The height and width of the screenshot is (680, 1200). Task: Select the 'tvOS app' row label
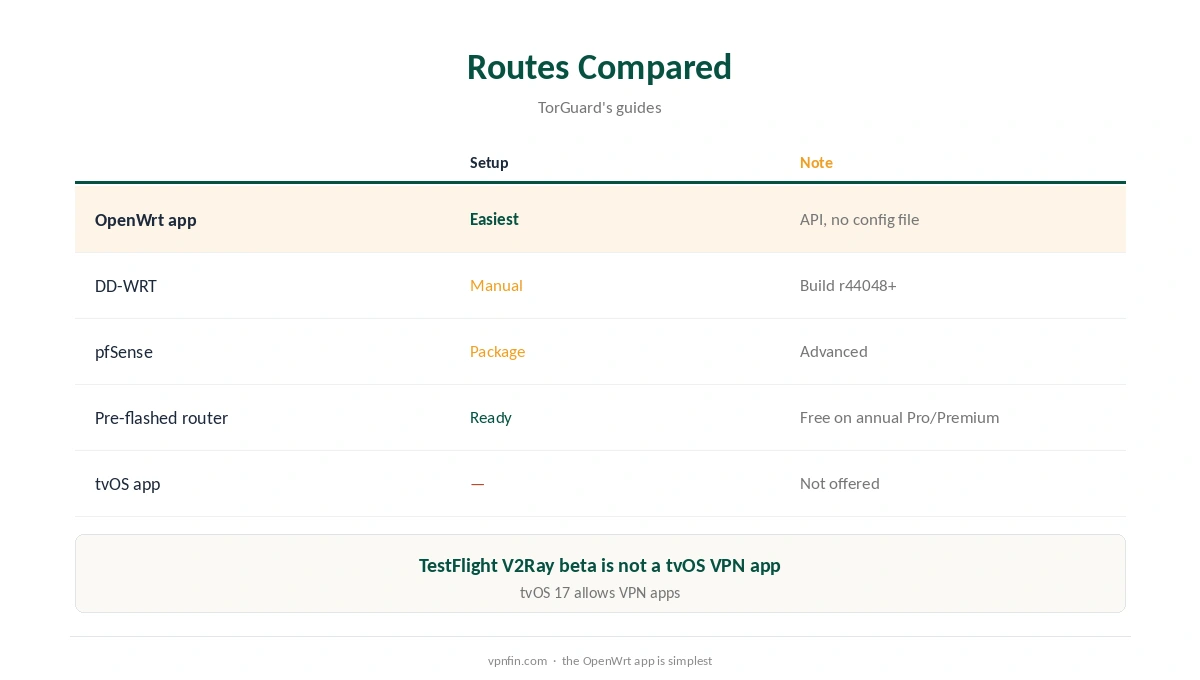pos(127,484)
